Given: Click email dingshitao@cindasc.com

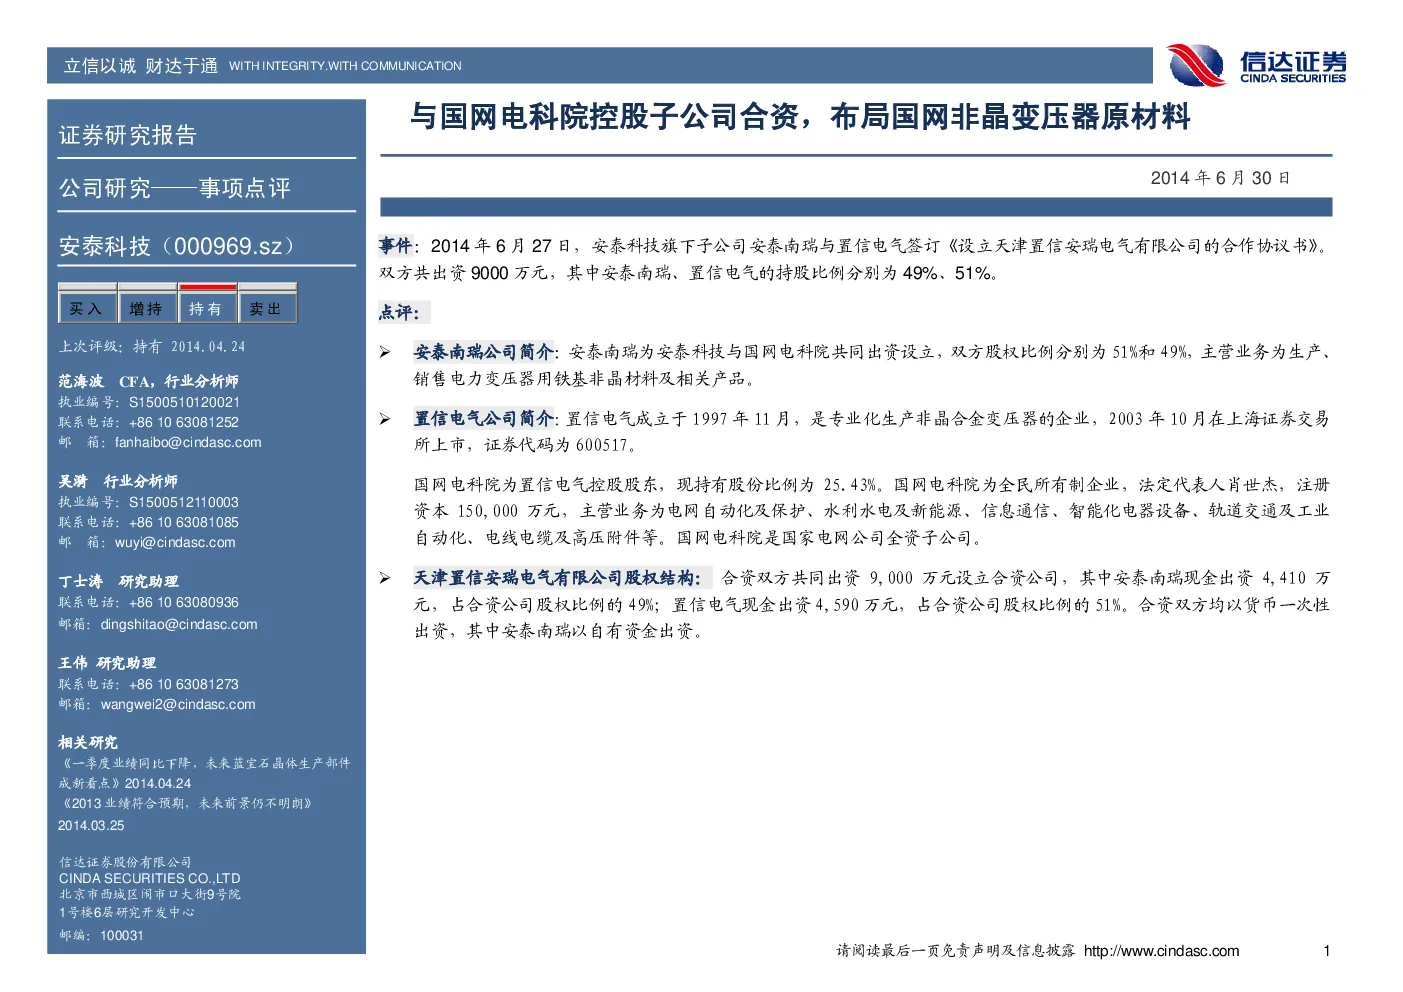Looking at the screenshot, I should pos(179,624).
